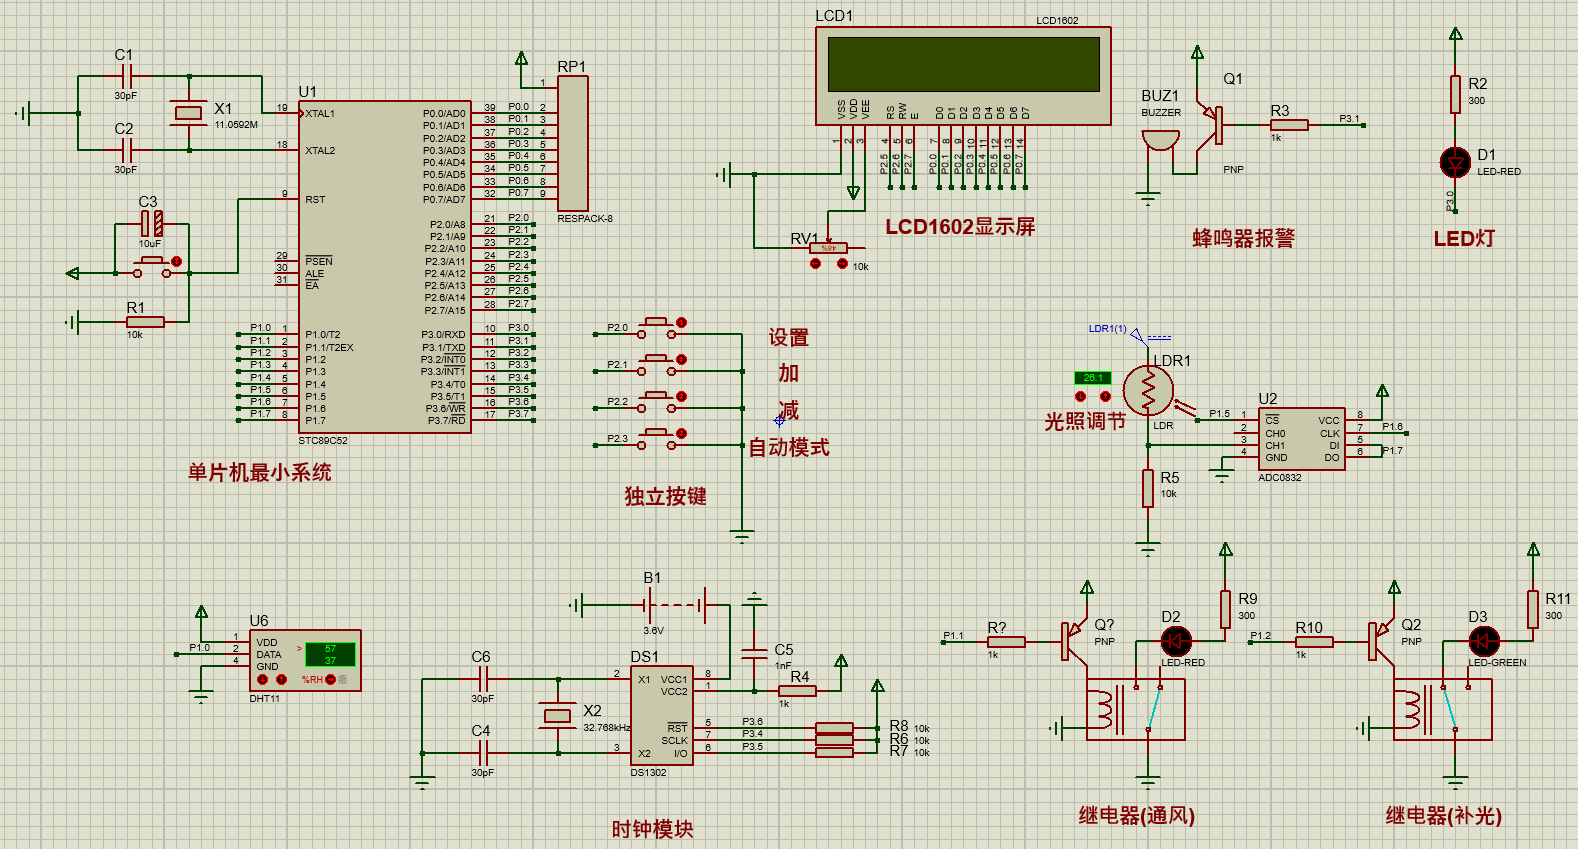Decrease DHT11 value with down arrow
This screenshot has height=849, width=1578.
263,679
